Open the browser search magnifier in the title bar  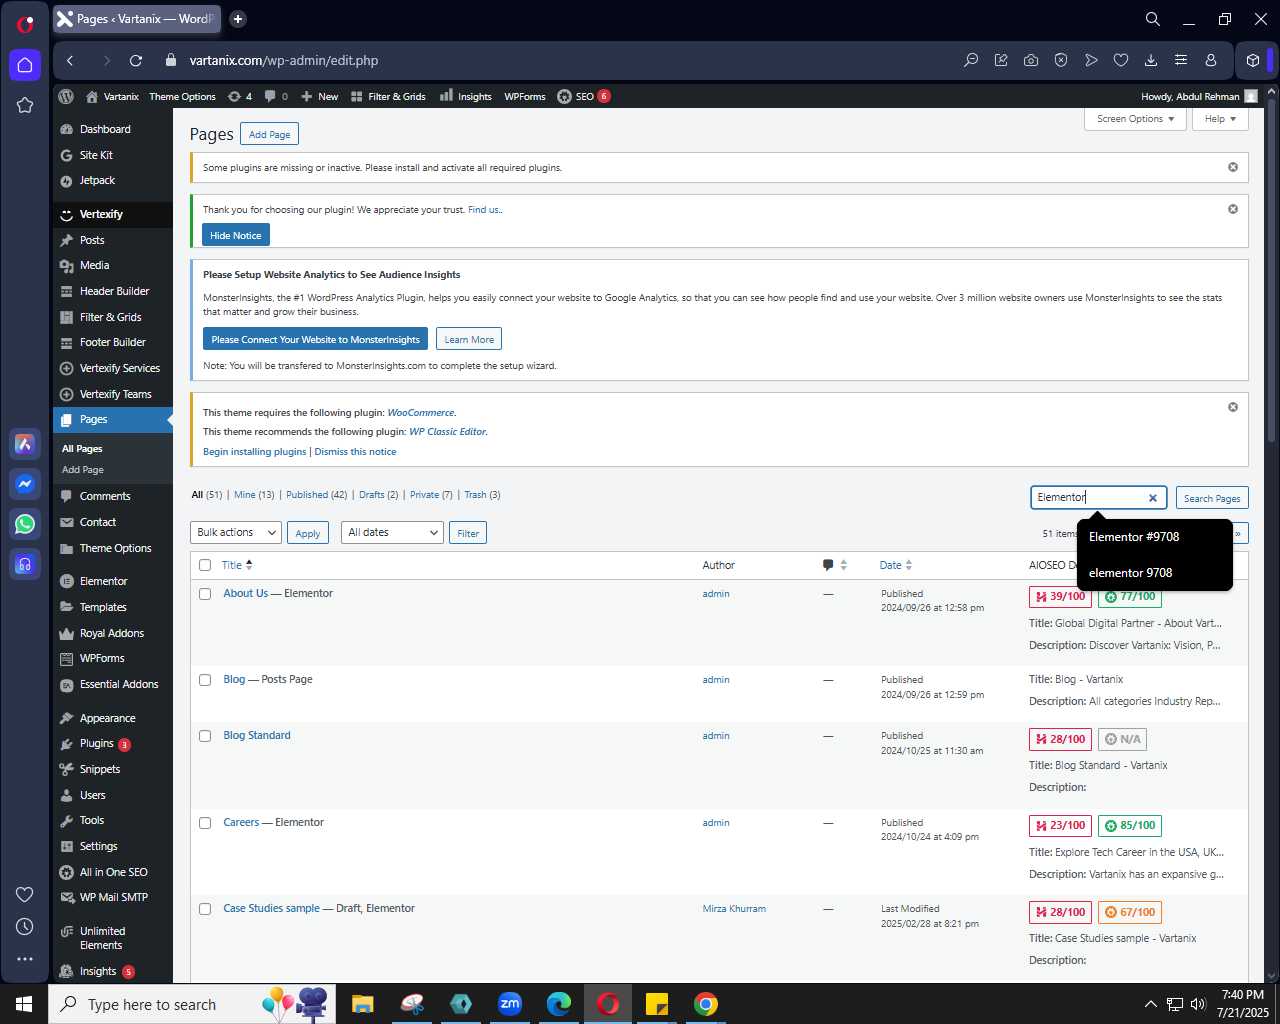1153,19
